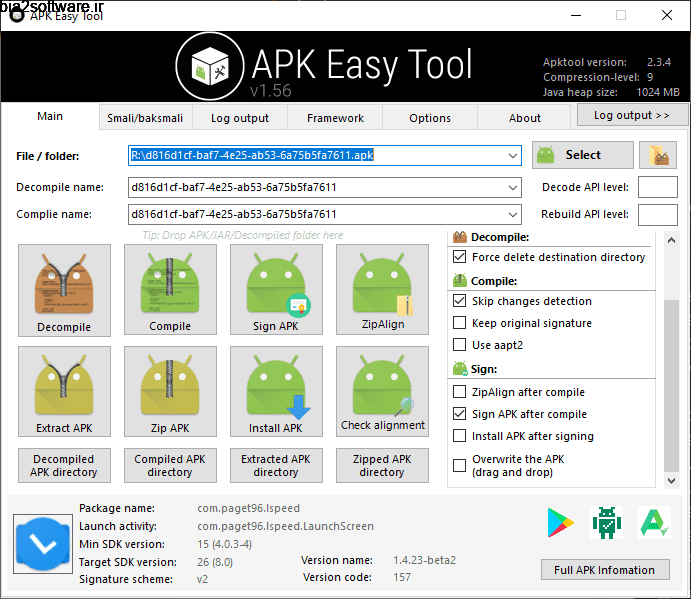
Task: Run ZipAlign on the APK
Action: coord(382,290)
